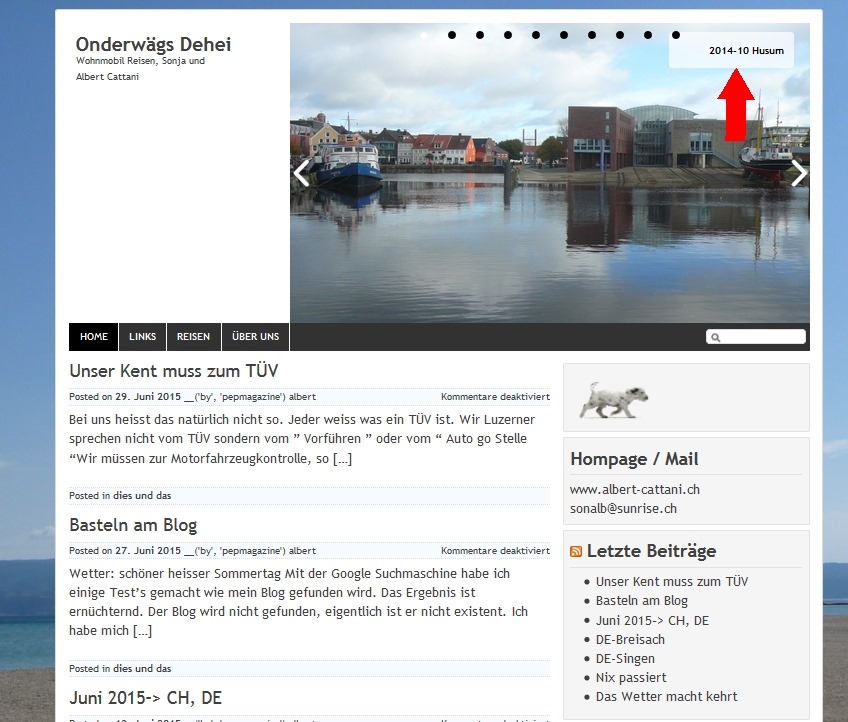Viewport: 848px width, 722px height.
Task: Open the HOME menu item
Action: tap(94, 337)
